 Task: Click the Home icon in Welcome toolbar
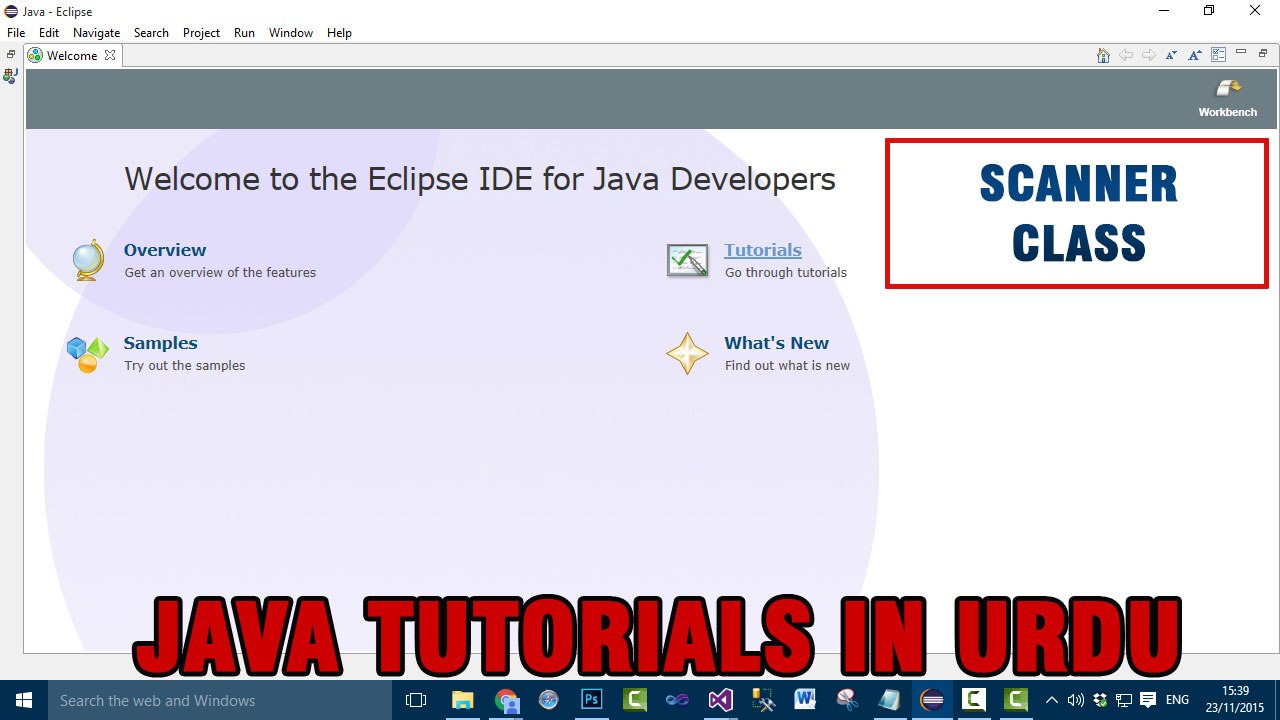pos(1103,55)
